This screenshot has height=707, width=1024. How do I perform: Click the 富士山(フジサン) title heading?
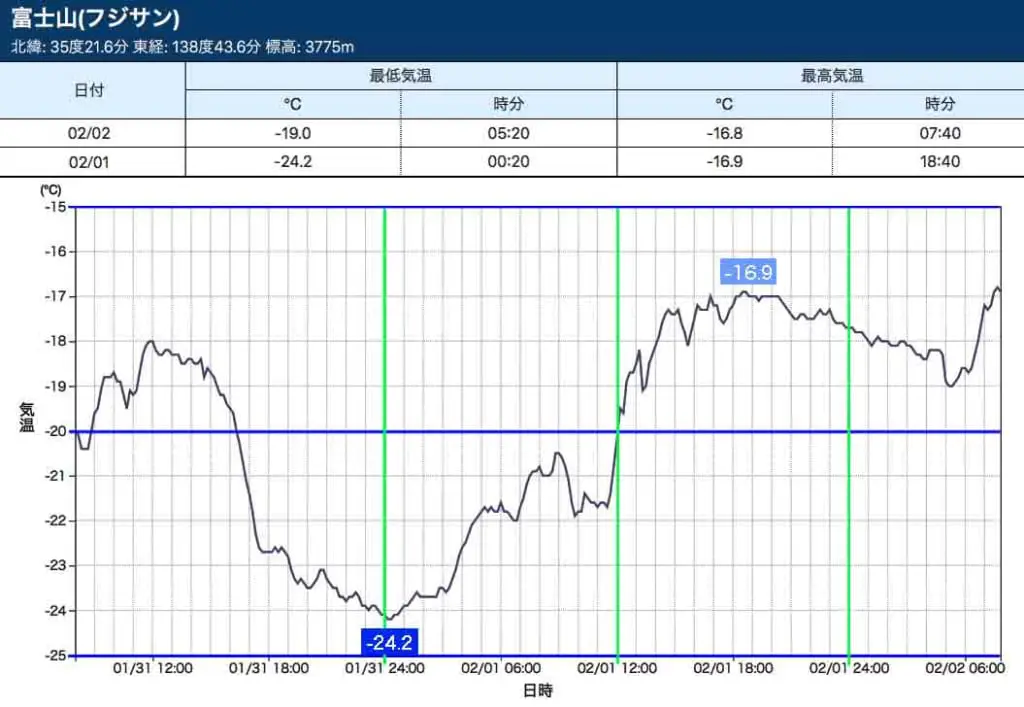click(95, 18)
